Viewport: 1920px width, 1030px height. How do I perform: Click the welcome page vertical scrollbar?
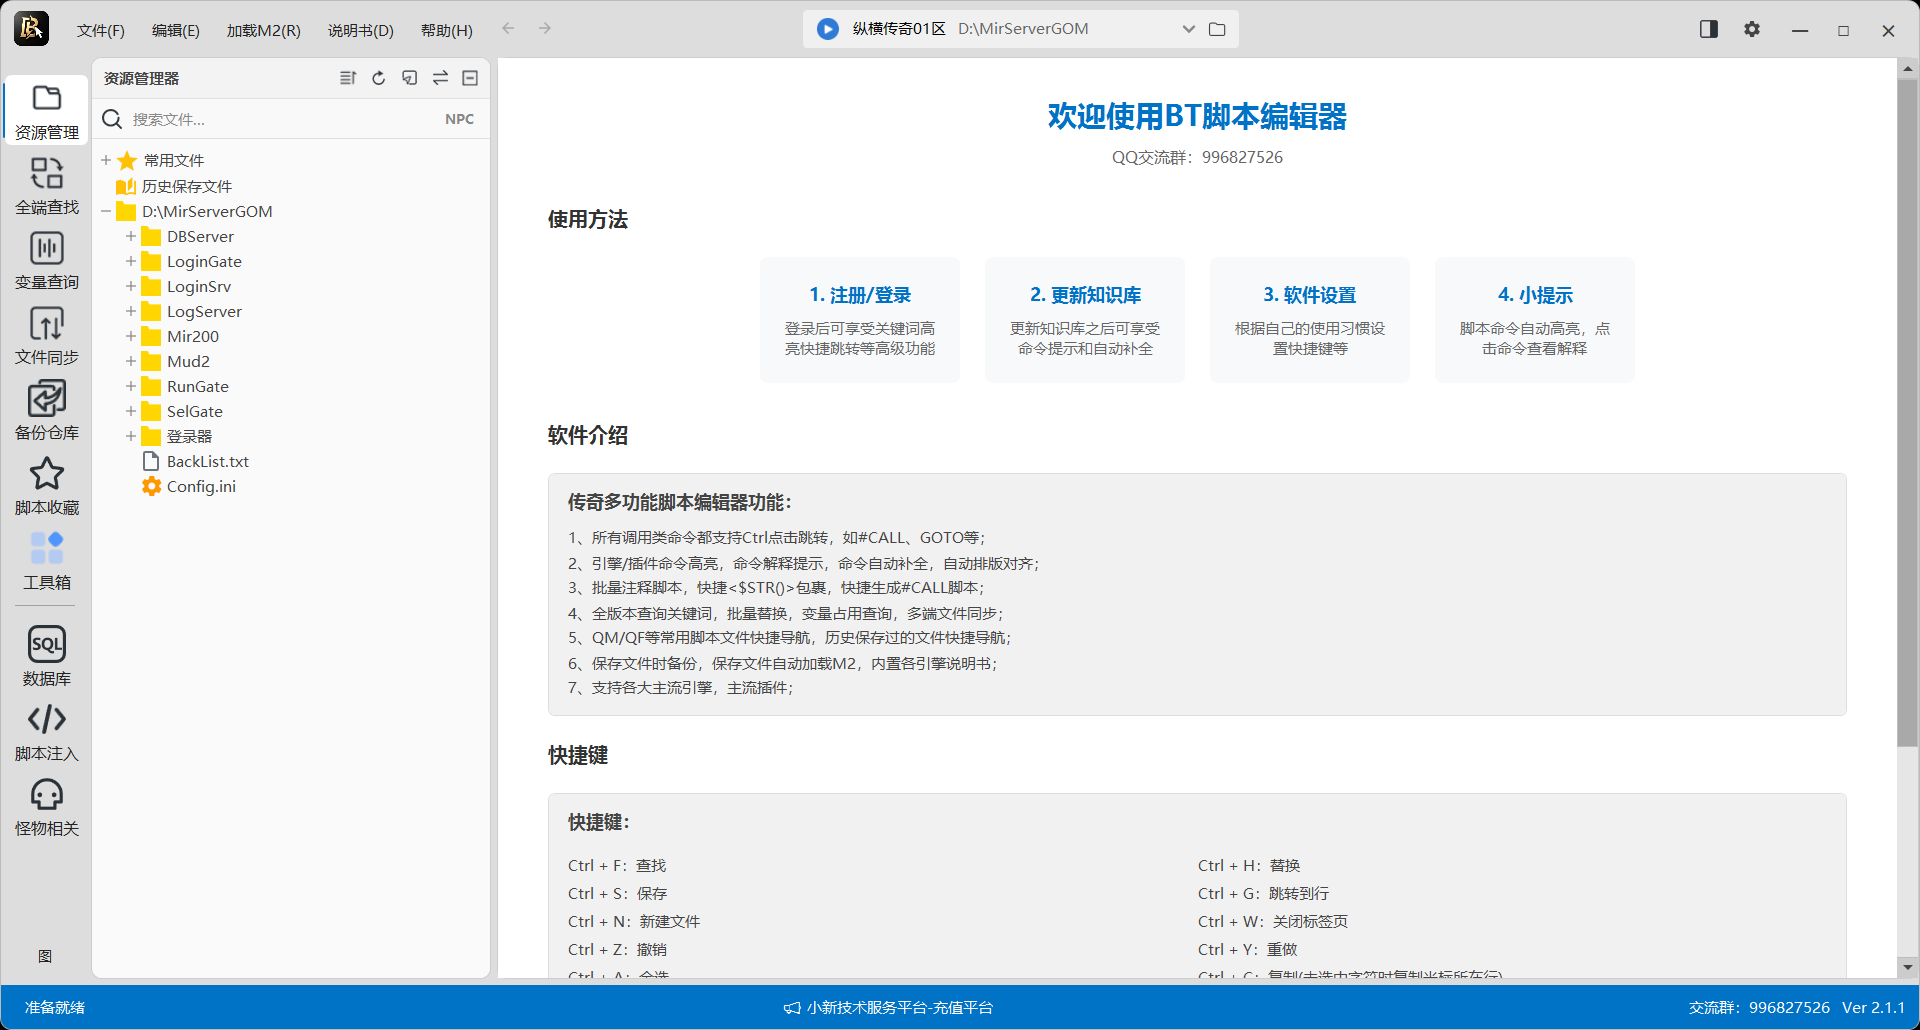(1907, 413)
